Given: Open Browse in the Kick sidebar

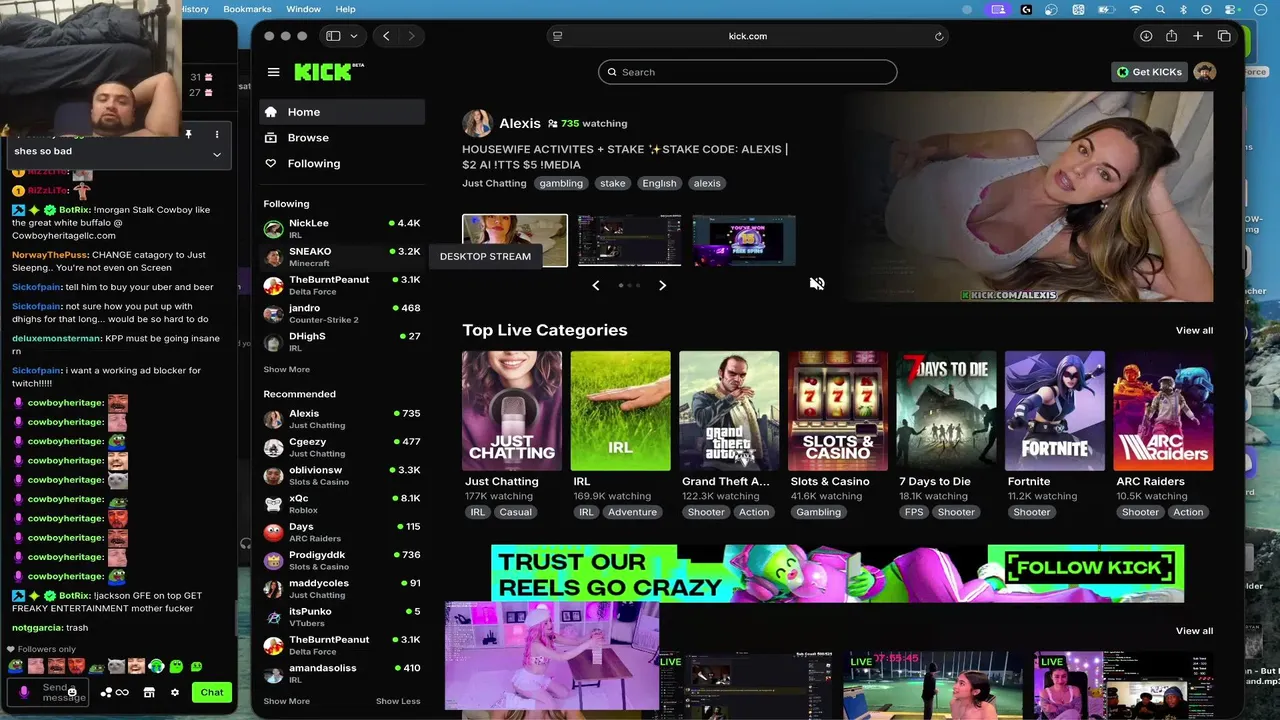Looking at the screenshot, I should (342, 138).
